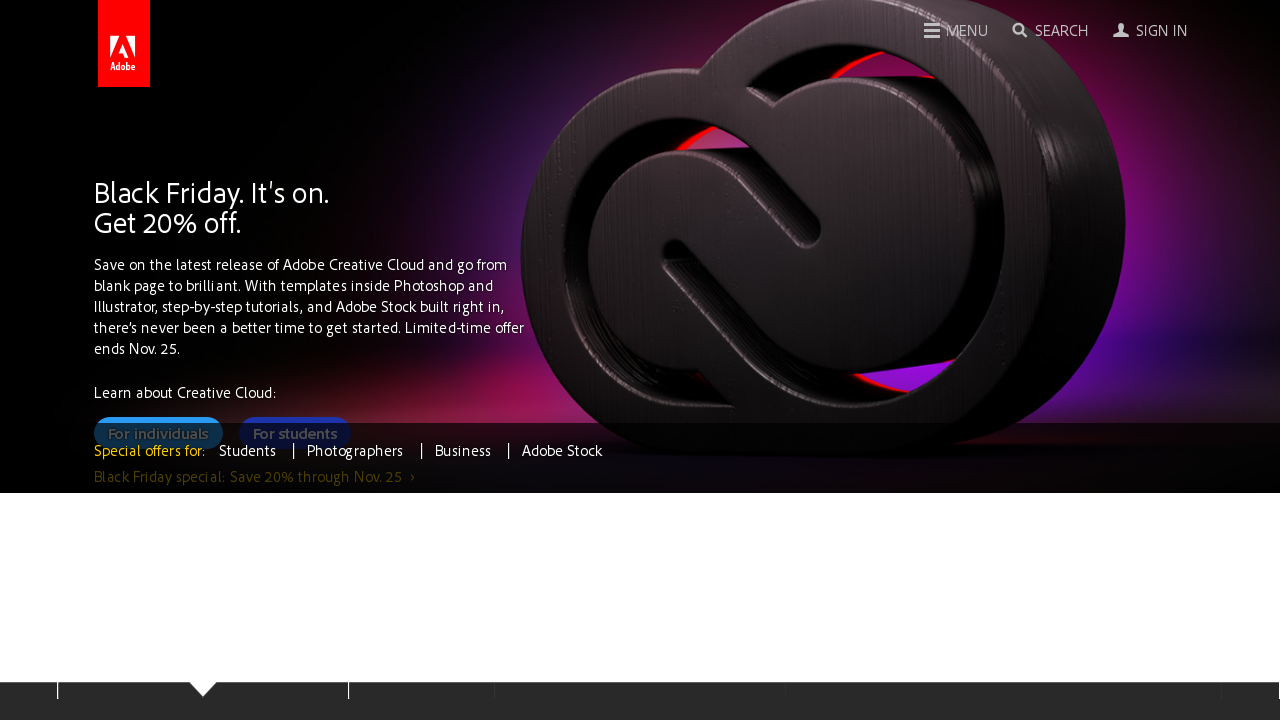Screen dimensions: 1280x720
Task: Open the SEARCH label in the header
Action: pyautogui.click(x=1061, y=31)
